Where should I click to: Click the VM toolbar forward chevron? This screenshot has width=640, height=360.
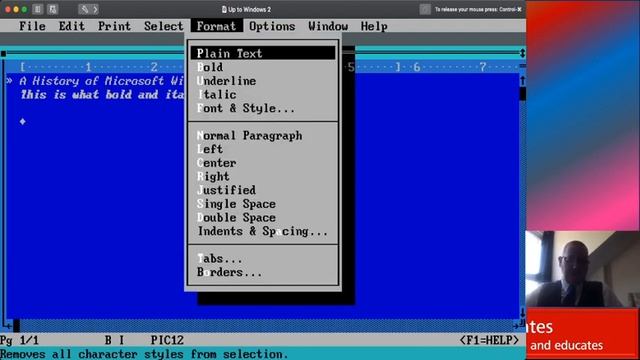[95, 9]
